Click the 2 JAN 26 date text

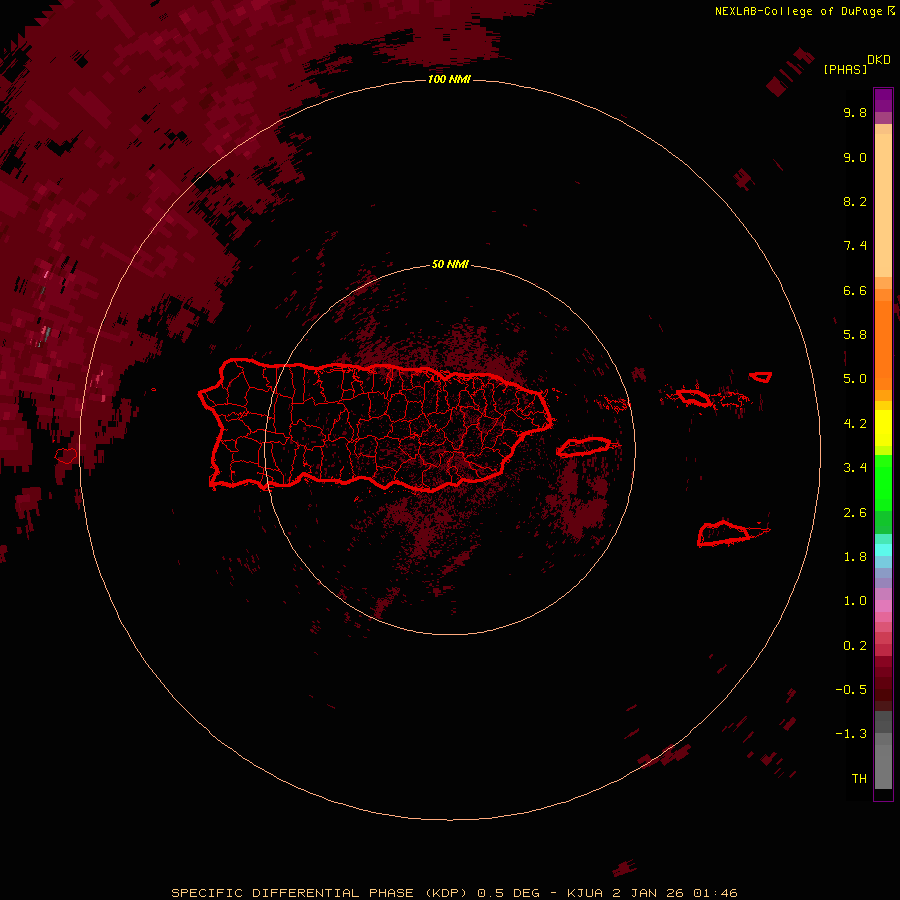[648, 893]
